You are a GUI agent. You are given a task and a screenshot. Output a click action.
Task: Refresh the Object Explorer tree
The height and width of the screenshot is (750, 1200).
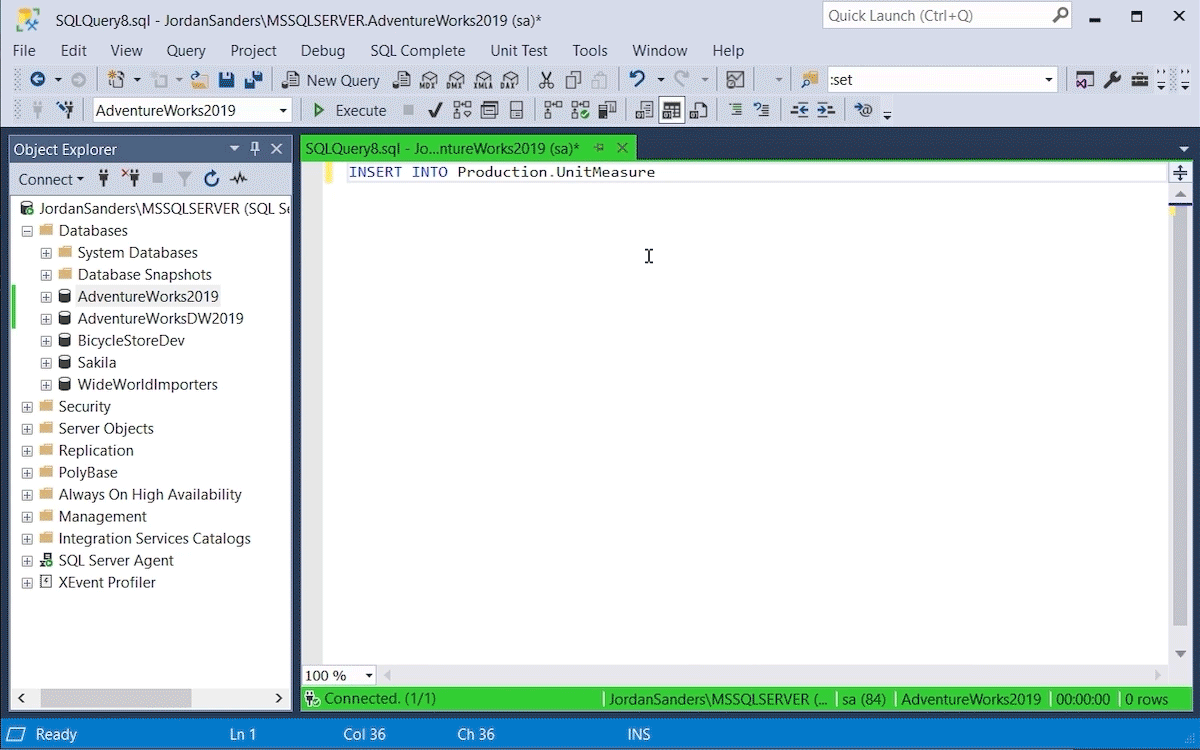coord(211,179)
